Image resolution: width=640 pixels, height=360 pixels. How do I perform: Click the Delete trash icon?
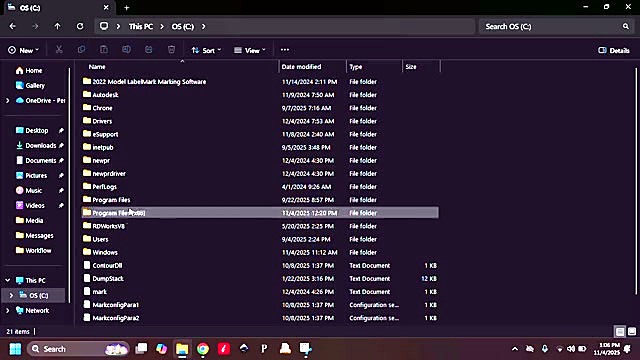point(171,50)
